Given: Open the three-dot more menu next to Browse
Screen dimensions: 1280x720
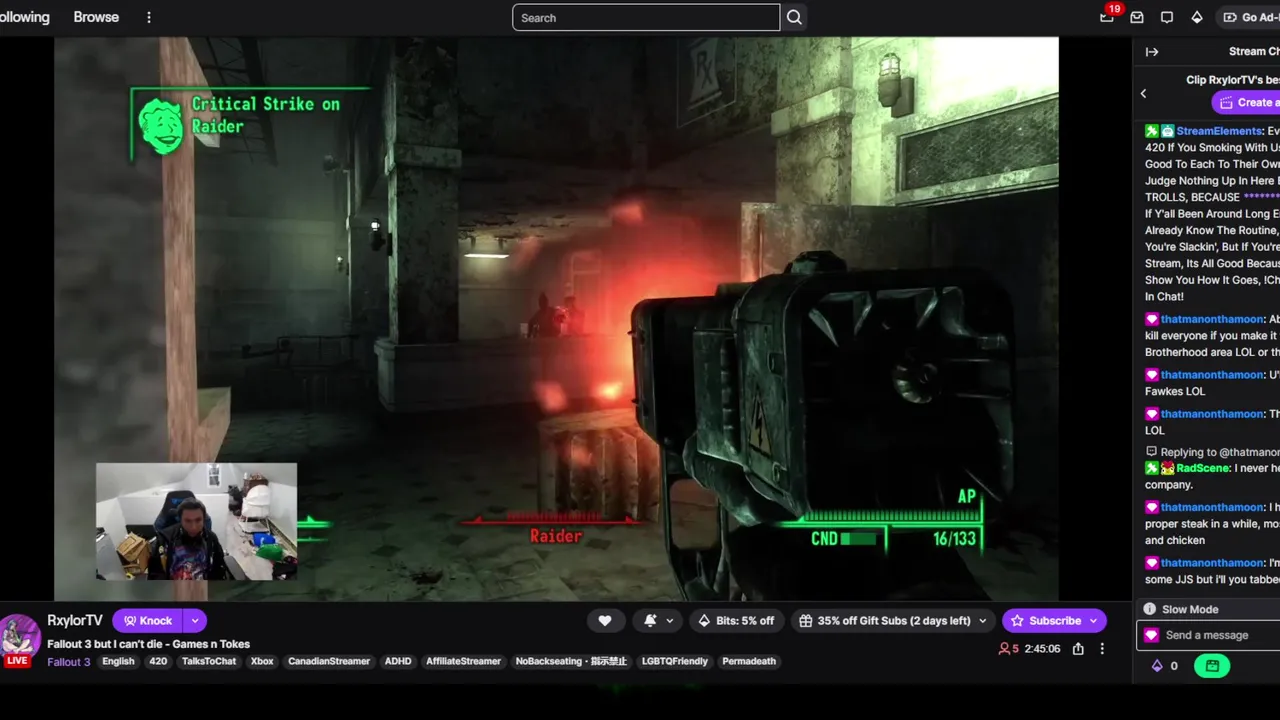Looking at the screenshot, I should click(149, 17).
